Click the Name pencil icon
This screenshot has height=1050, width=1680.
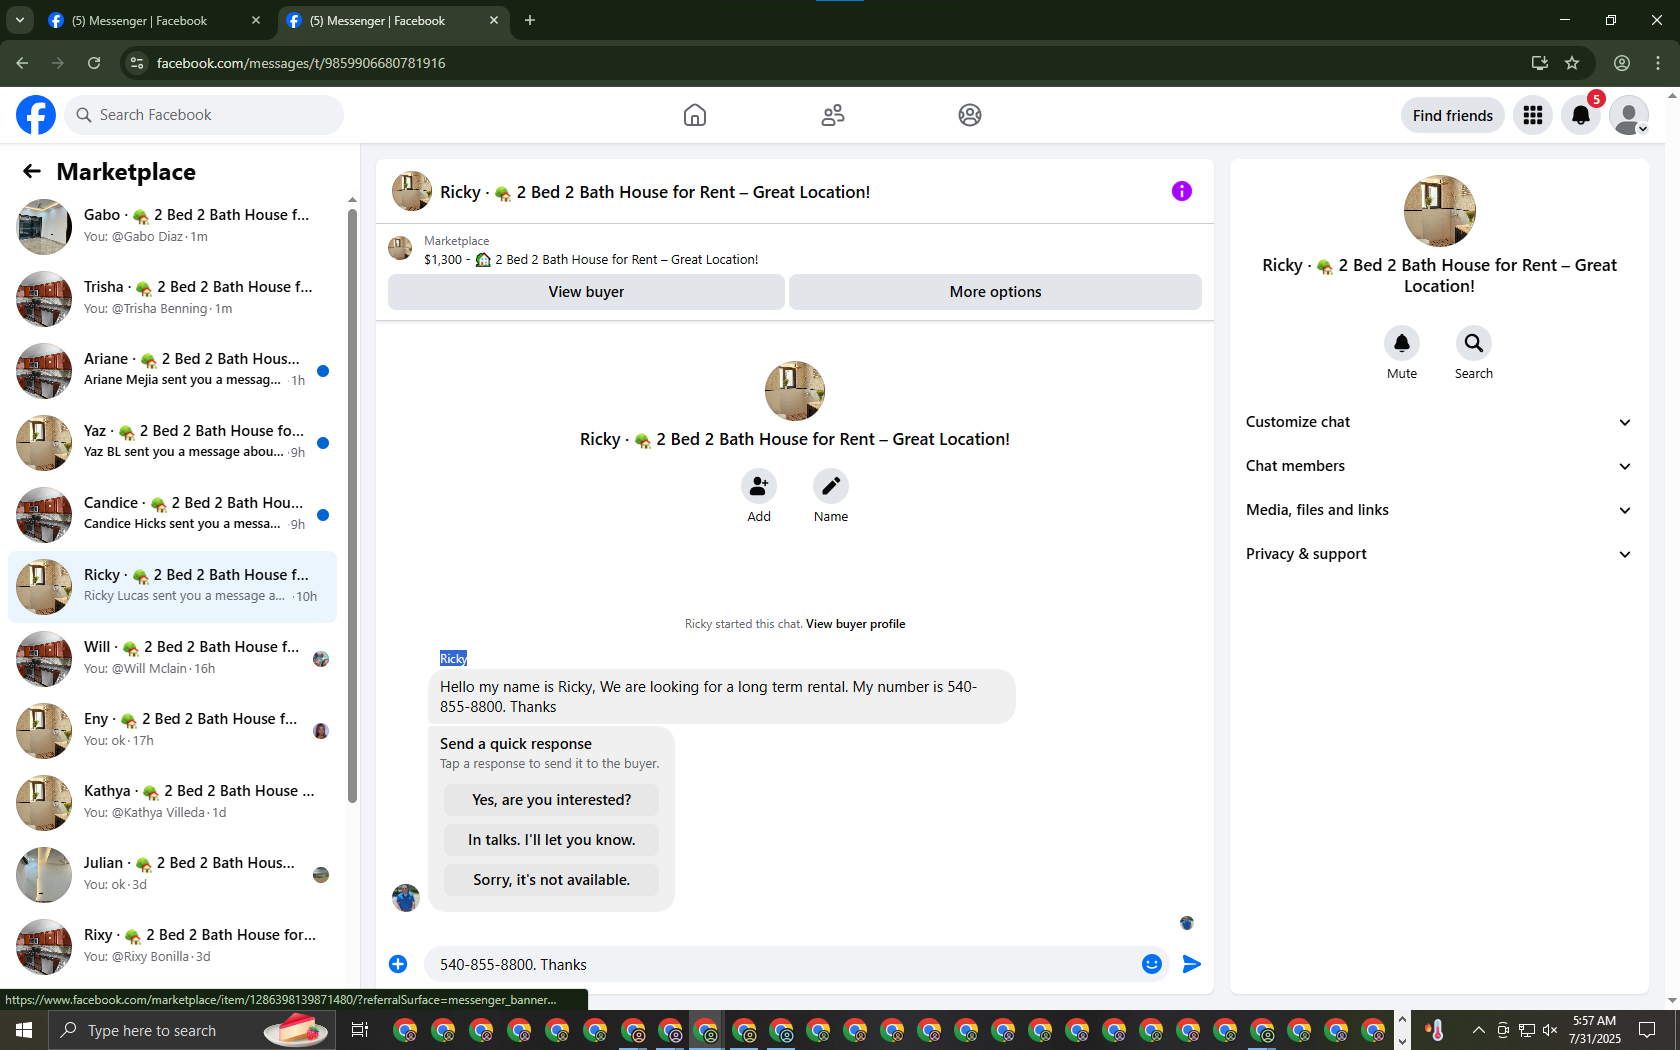coord(831,486)
